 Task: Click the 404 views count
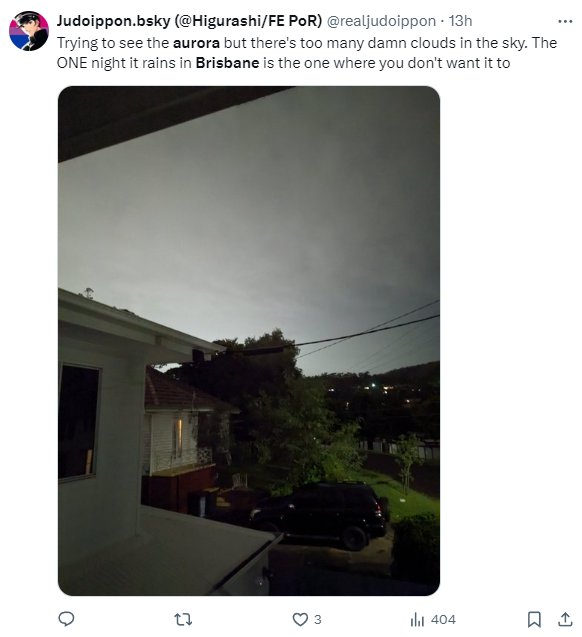[x=443, y=620]
